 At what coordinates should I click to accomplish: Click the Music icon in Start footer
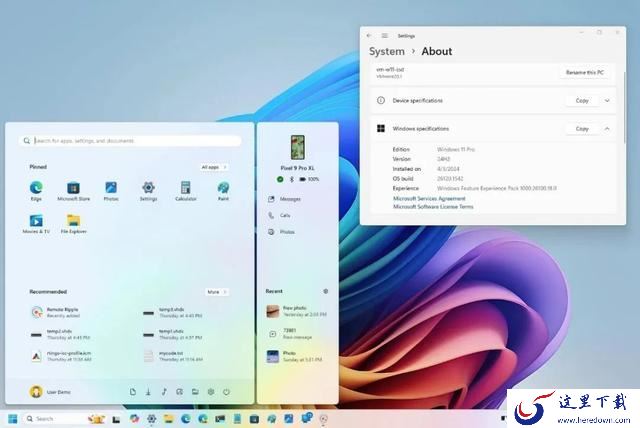point(164,392)
